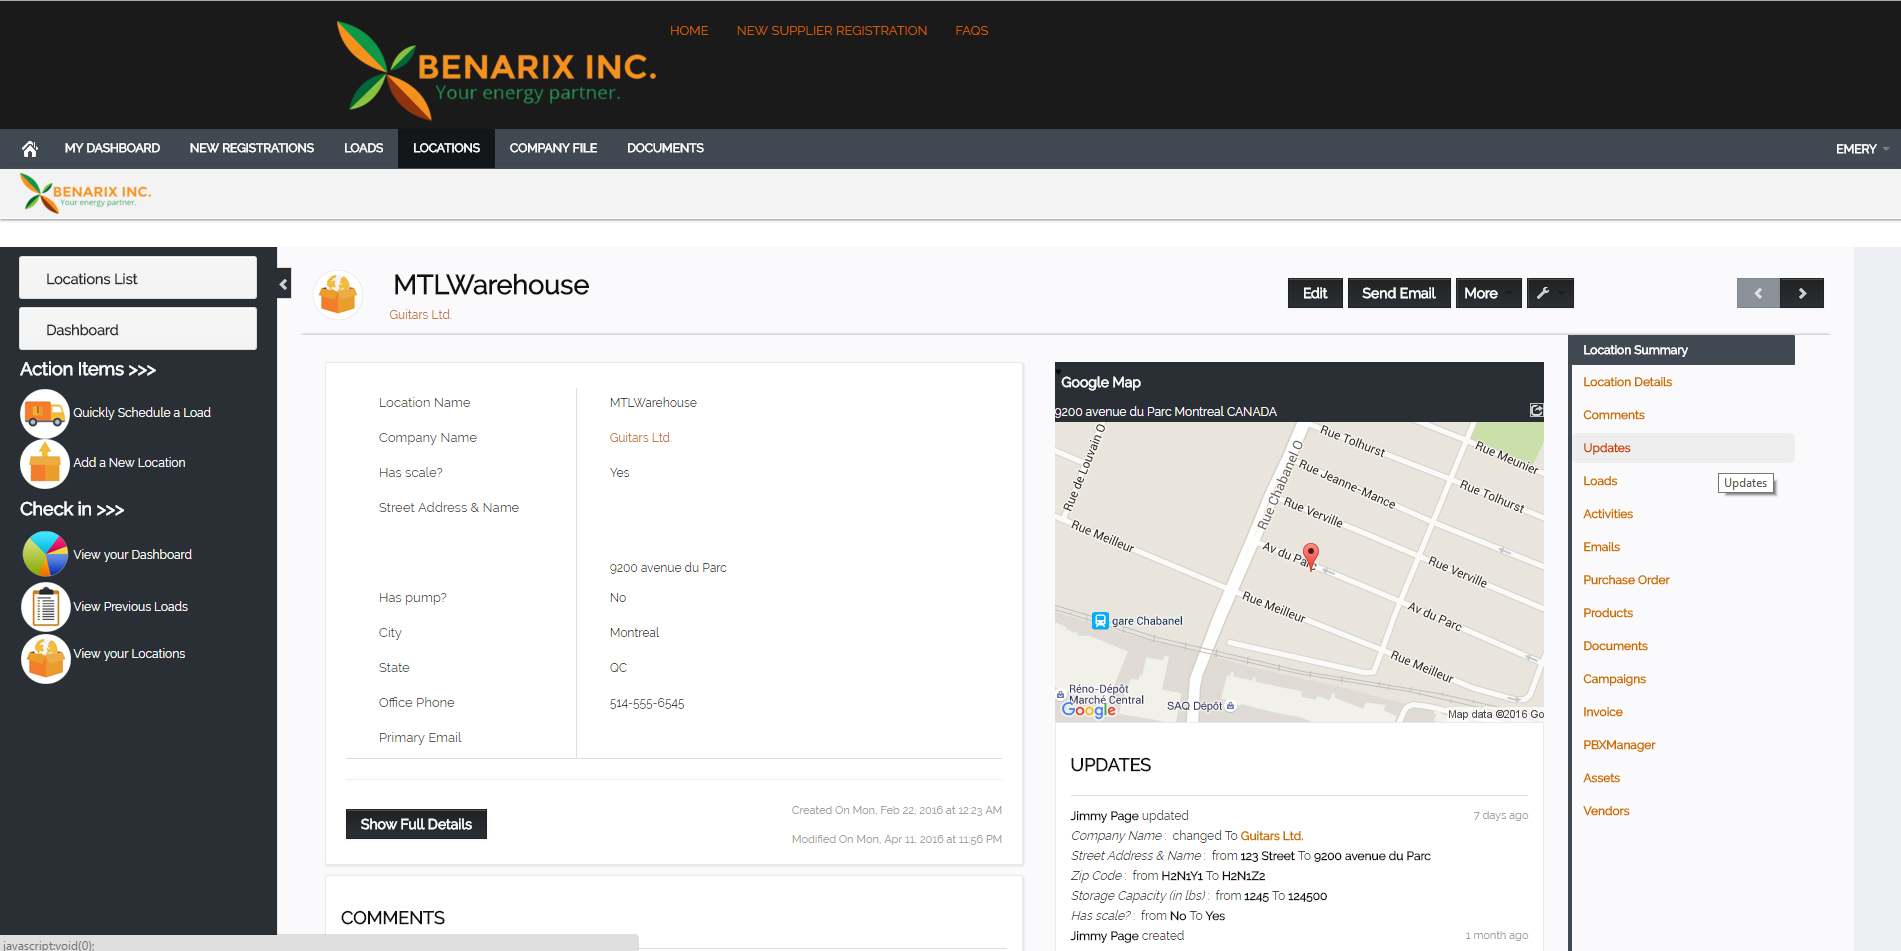Image resolution: width=1901 pixels, height=951 pixels.
Task: Open Invoice in the right panel
Action: [1602, 712]
